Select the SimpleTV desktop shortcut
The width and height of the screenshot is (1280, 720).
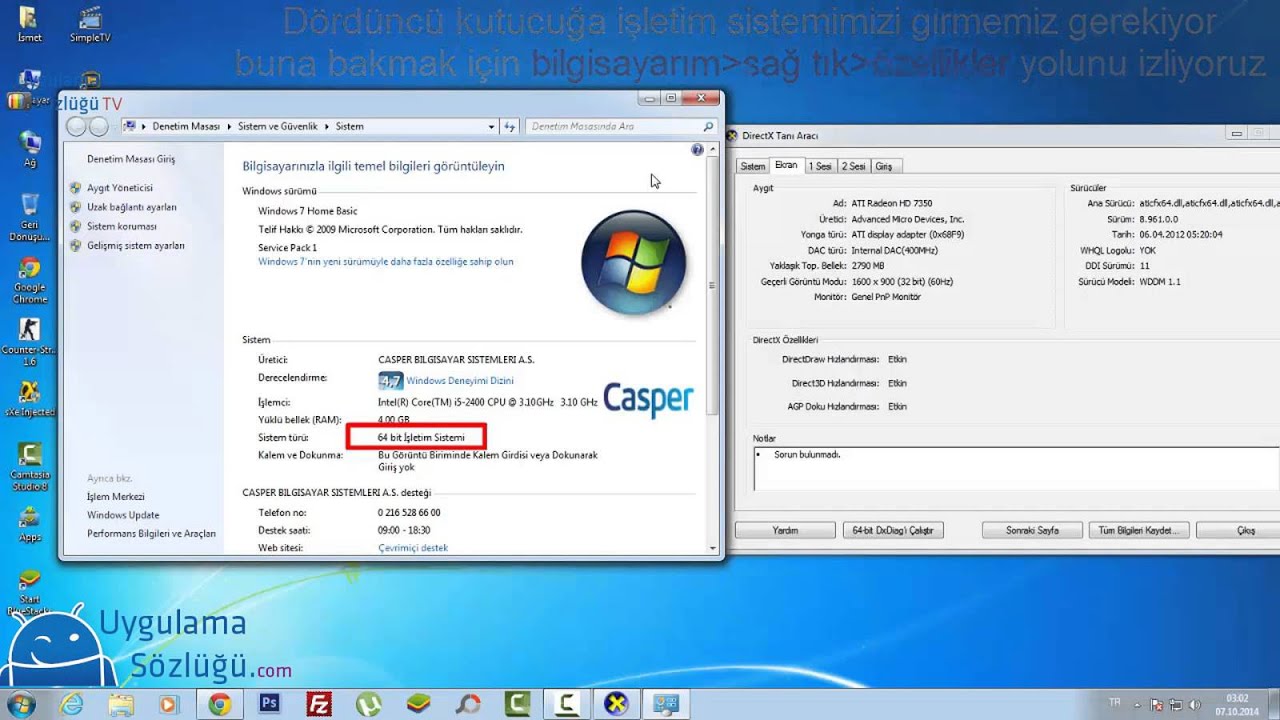[x=90, y=24]
